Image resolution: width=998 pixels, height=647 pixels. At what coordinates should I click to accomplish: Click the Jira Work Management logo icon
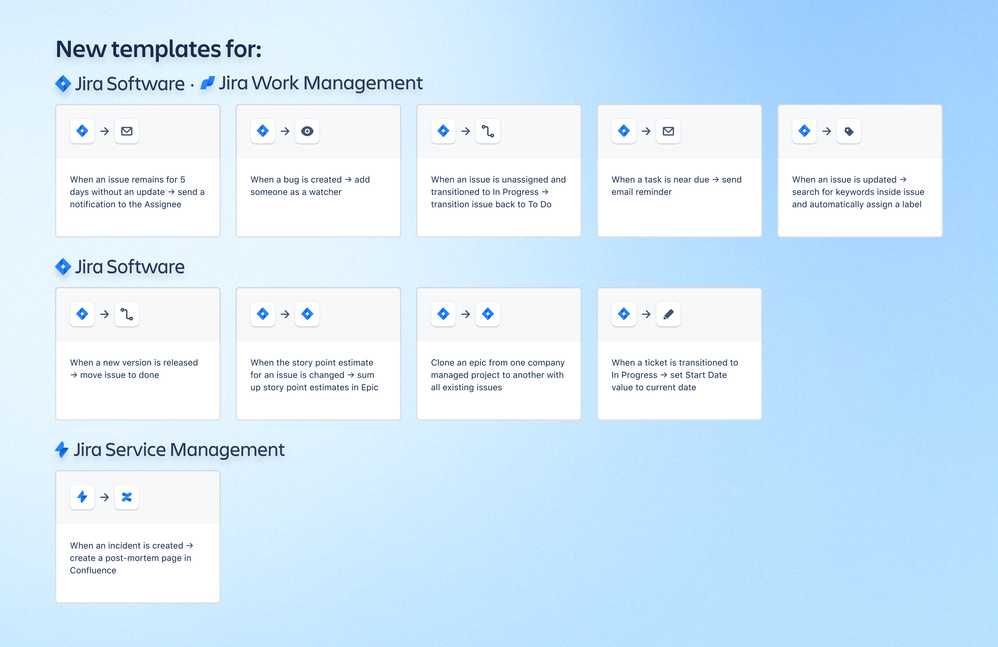click(x=207, y=83)
